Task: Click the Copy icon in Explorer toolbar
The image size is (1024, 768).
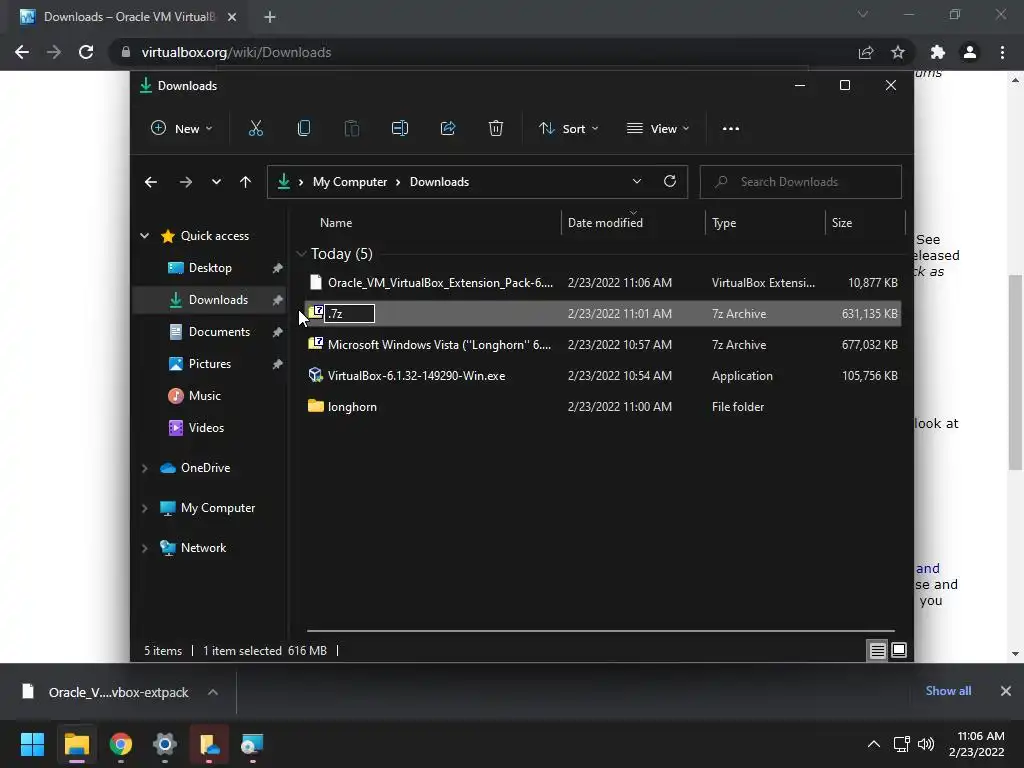Action: click(x=304, y=129)
